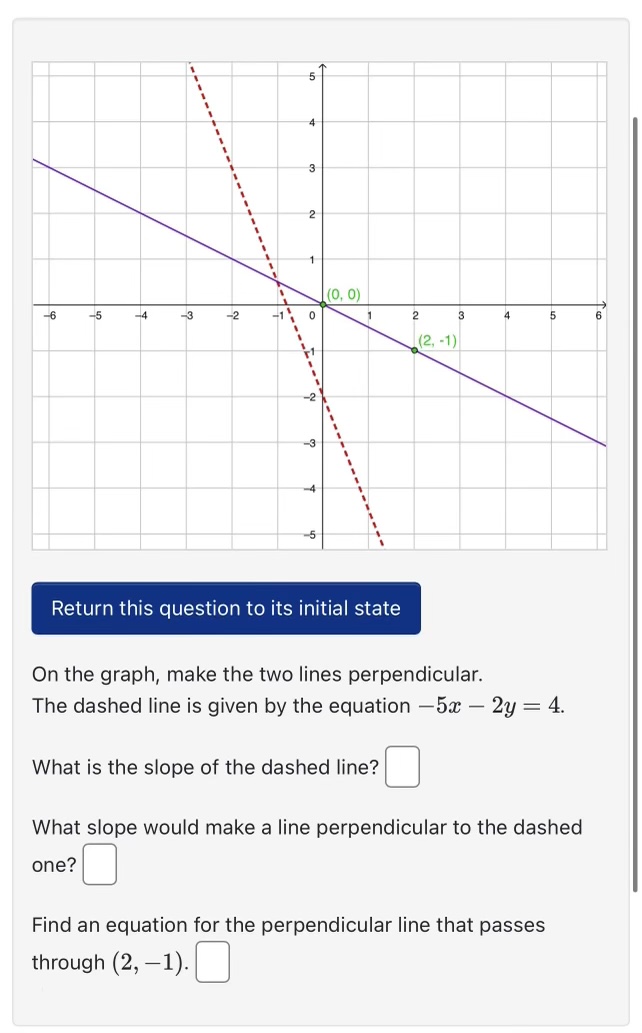
Task: Click the number -6 on the x-axis
Action: click(49, 315)
